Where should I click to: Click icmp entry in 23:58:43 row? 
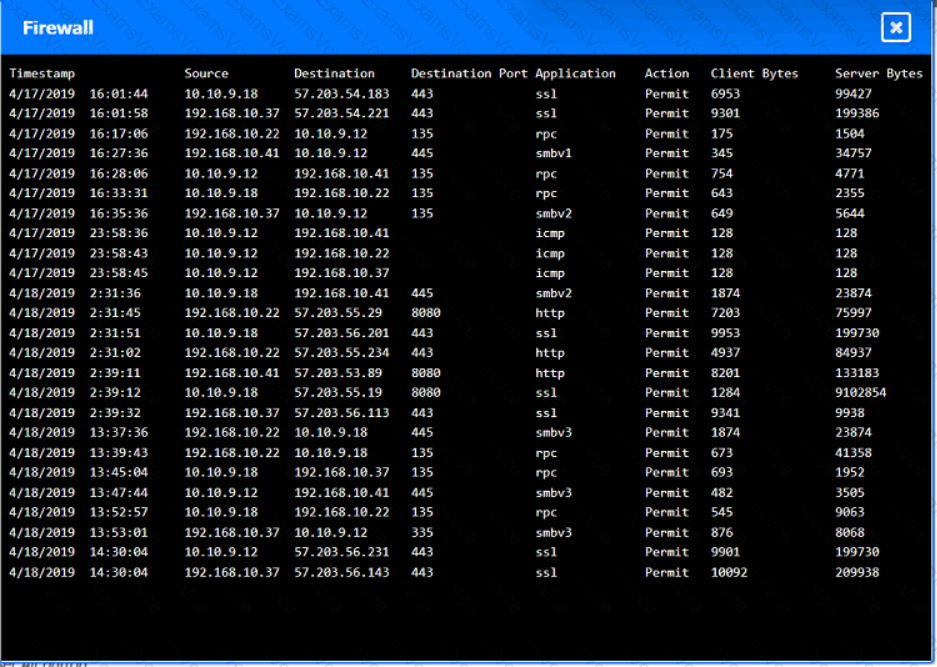[550, 253]
